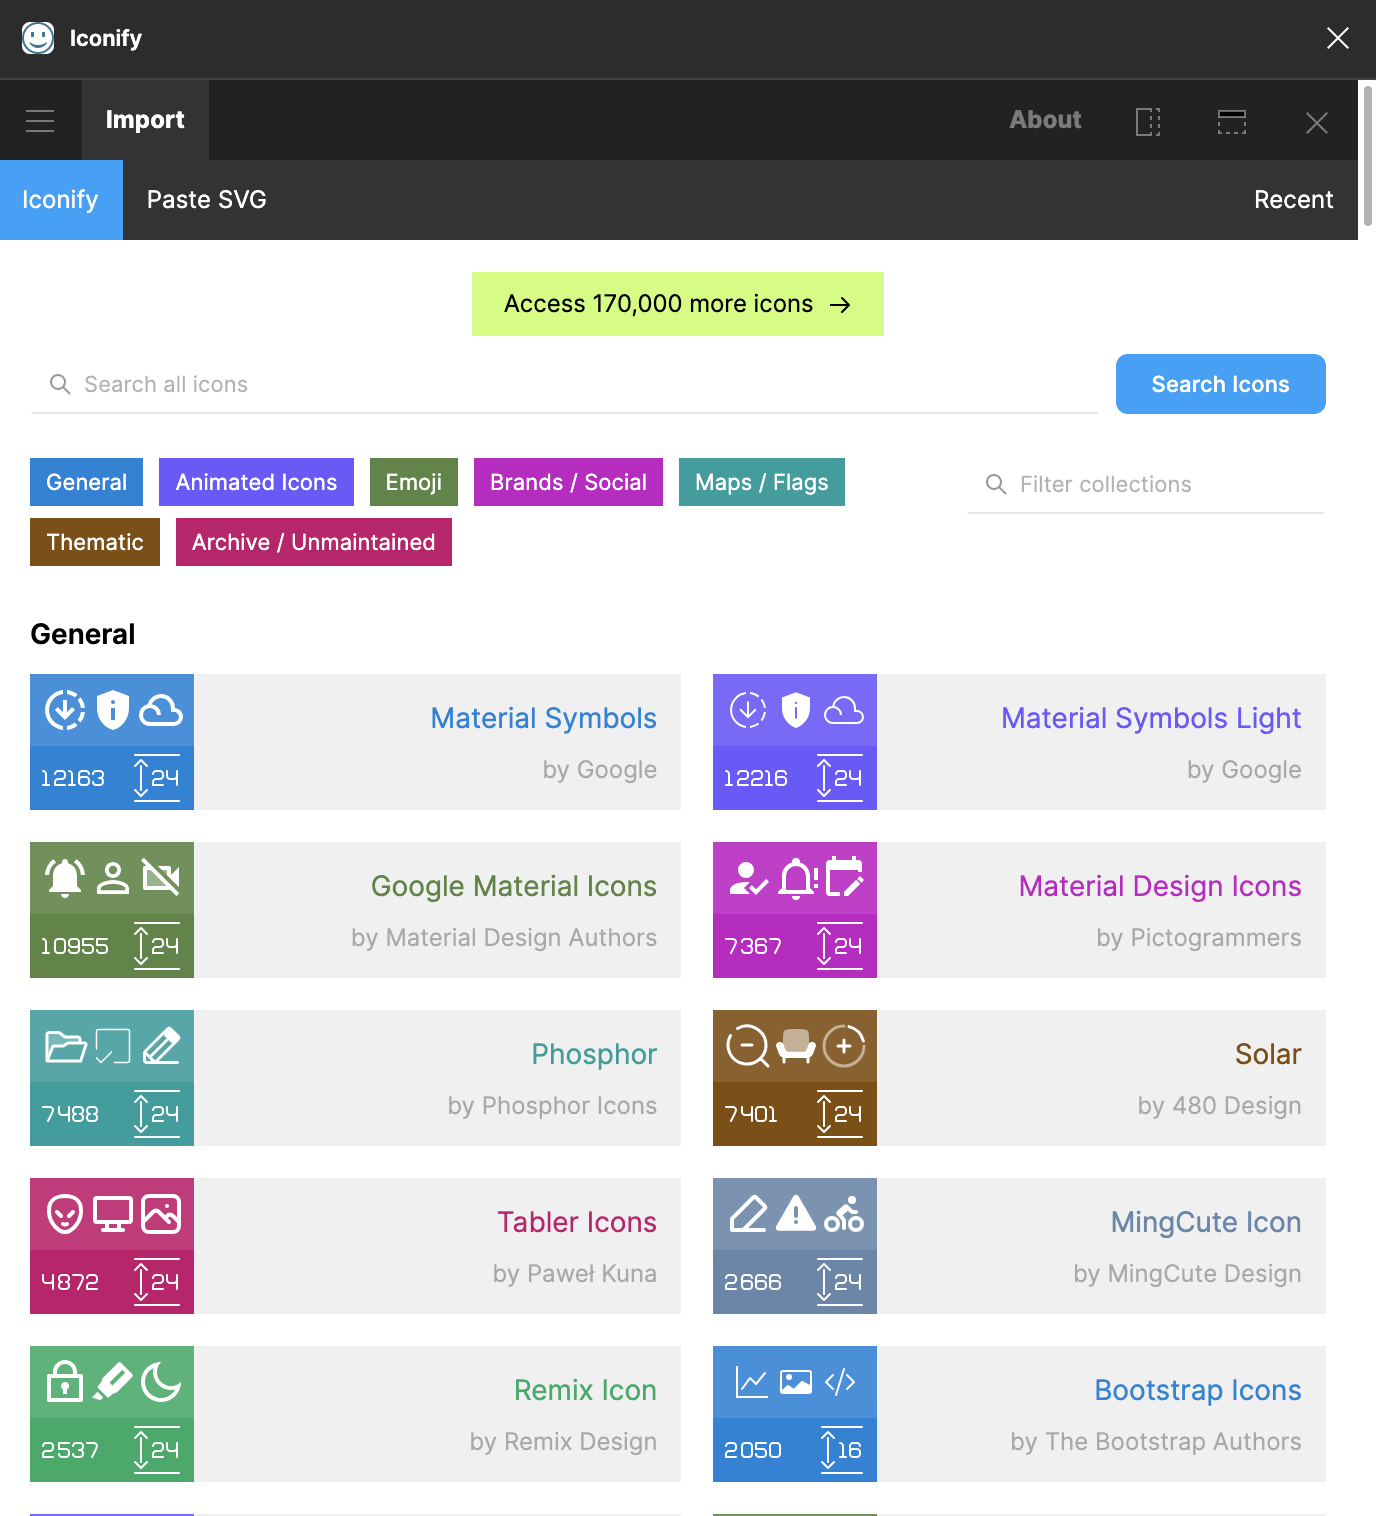The width and height of the screenshot is (1376, 1516).
Task: Click the Remix Icon thumbnail tile
Action: tap(112, 1414)
